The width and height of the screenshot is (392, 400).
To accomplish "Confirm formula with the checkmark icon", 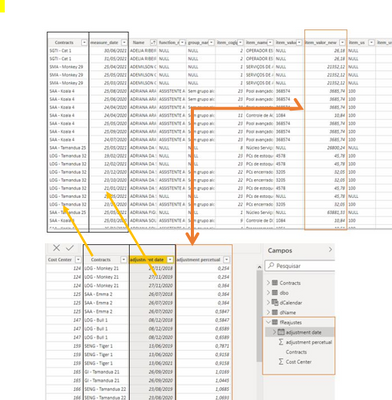I will click(70, 248).
